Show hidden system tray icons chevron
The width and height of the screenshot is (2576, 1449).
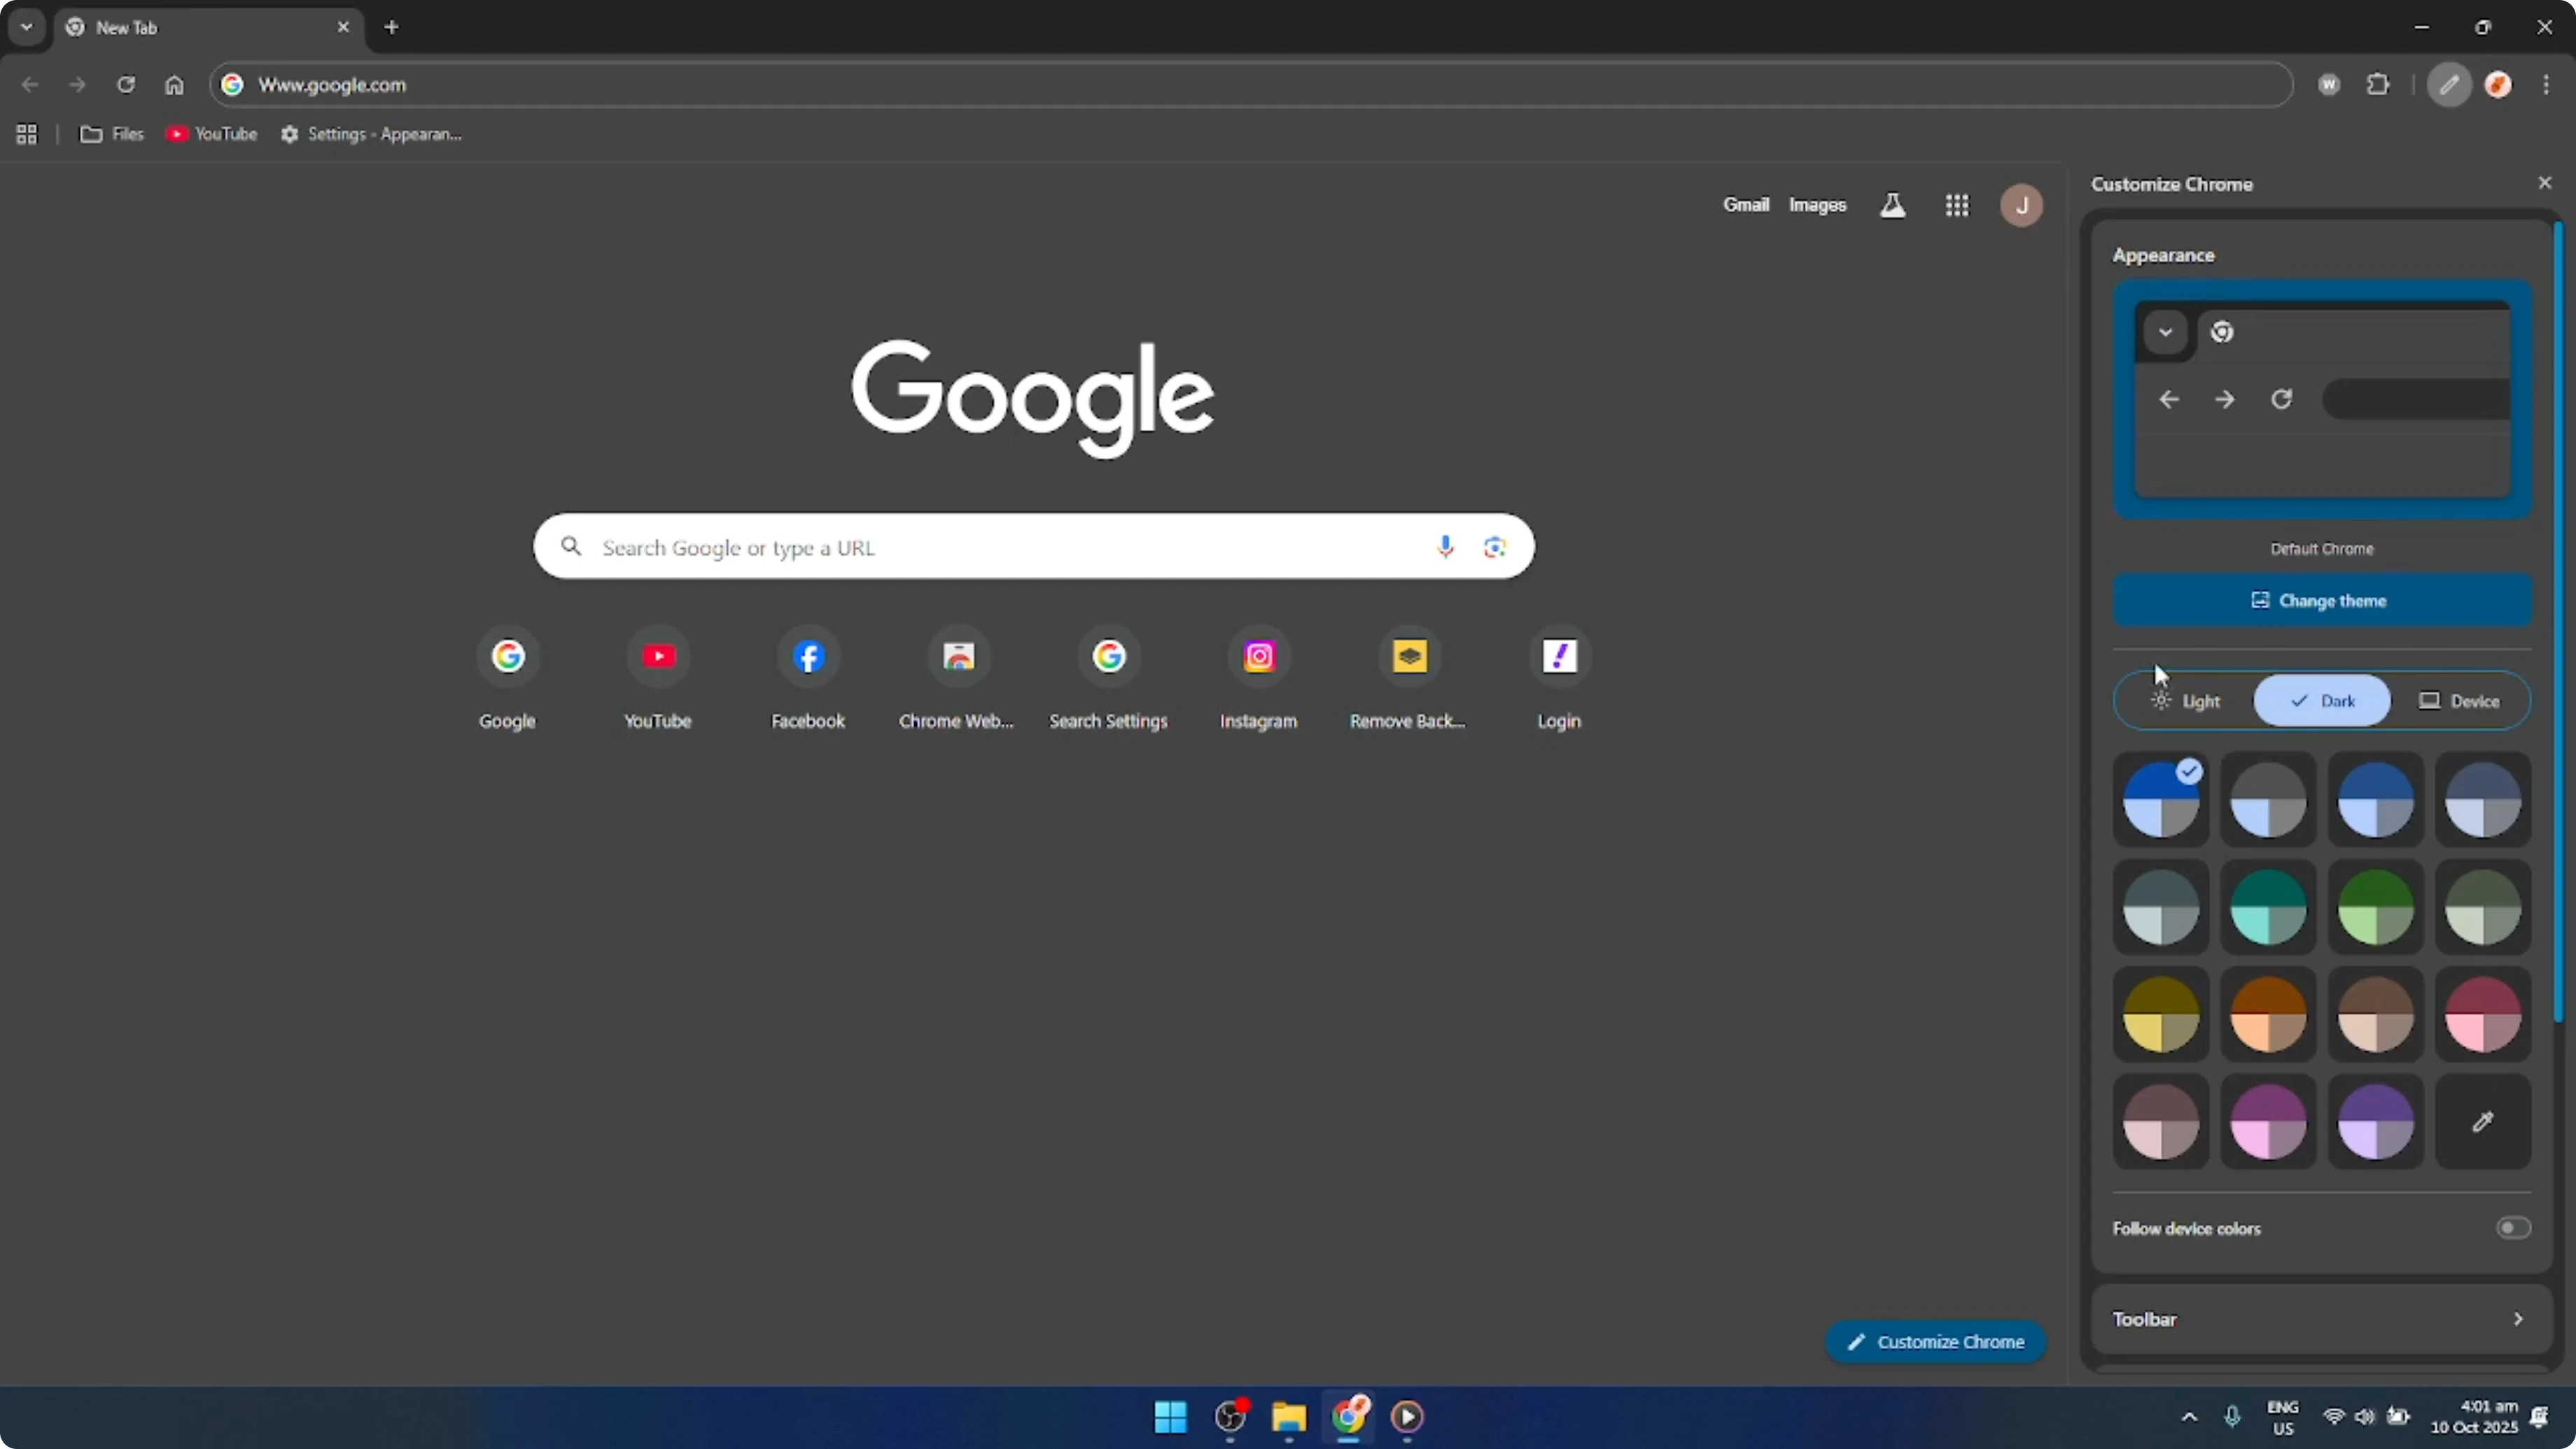point(2189,1417)
